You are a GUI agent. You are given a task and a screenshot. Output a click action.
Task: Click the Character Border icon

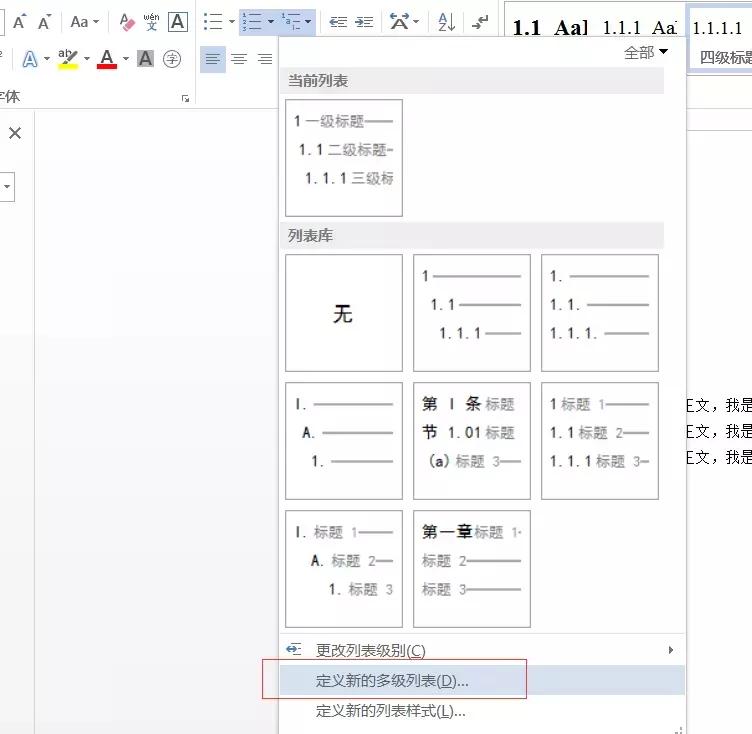click(x=177, y=22)
